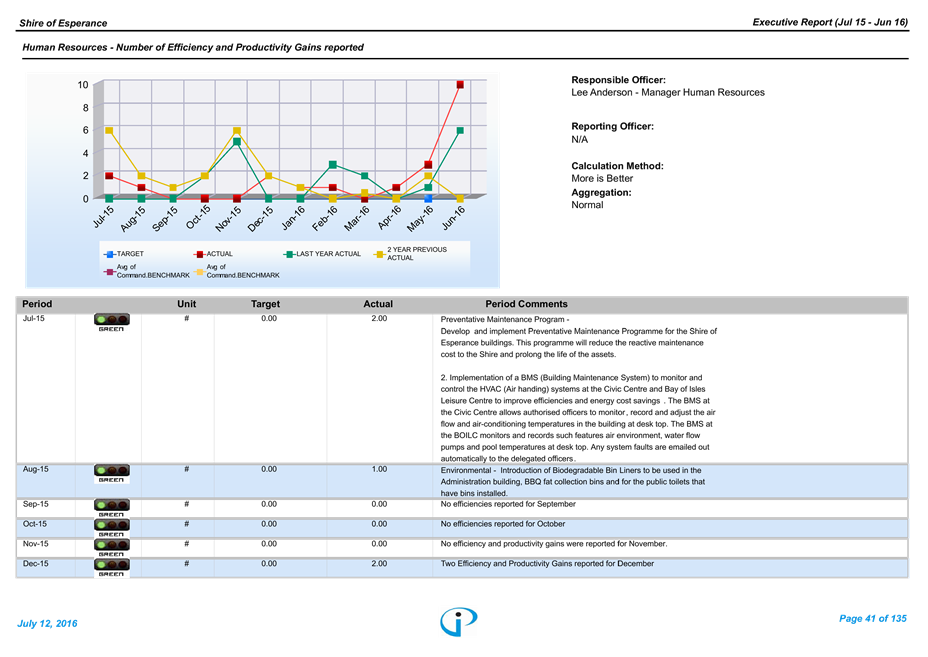Select the Jul-15 period cell in table
The height and width of the screenshot is (657, 928).
34,318
